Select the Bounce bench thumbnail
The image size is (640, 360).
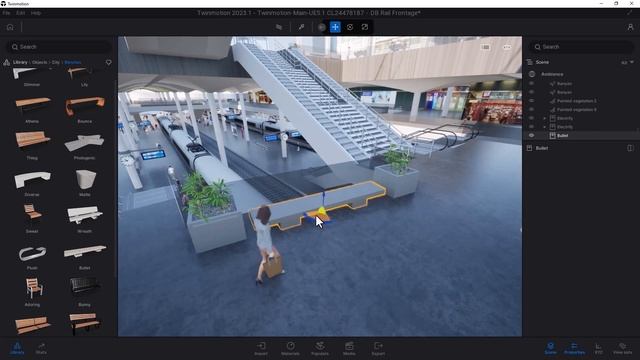pyautogui.click(x=84, y=105)
